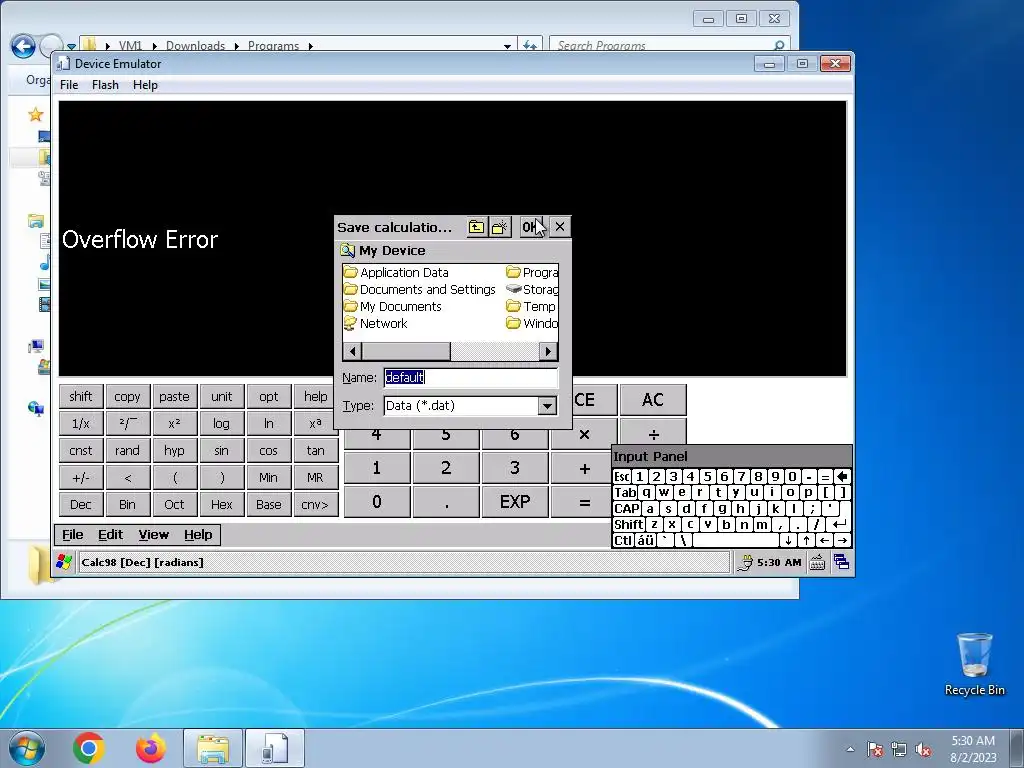Expand the Type dropdown arrow
This screenshot has height=768, width=1024.
pyautogui.click(x=547, y=406)
